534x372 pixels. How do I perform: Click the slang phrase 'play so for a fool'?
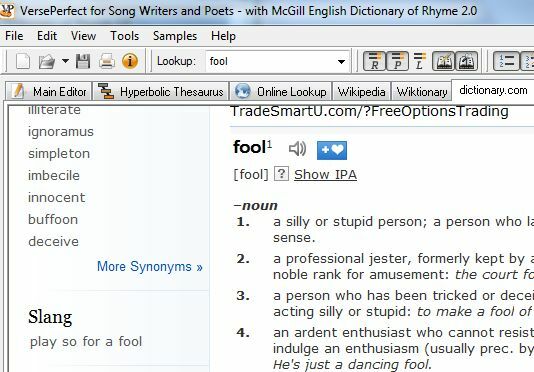[86, 342]
